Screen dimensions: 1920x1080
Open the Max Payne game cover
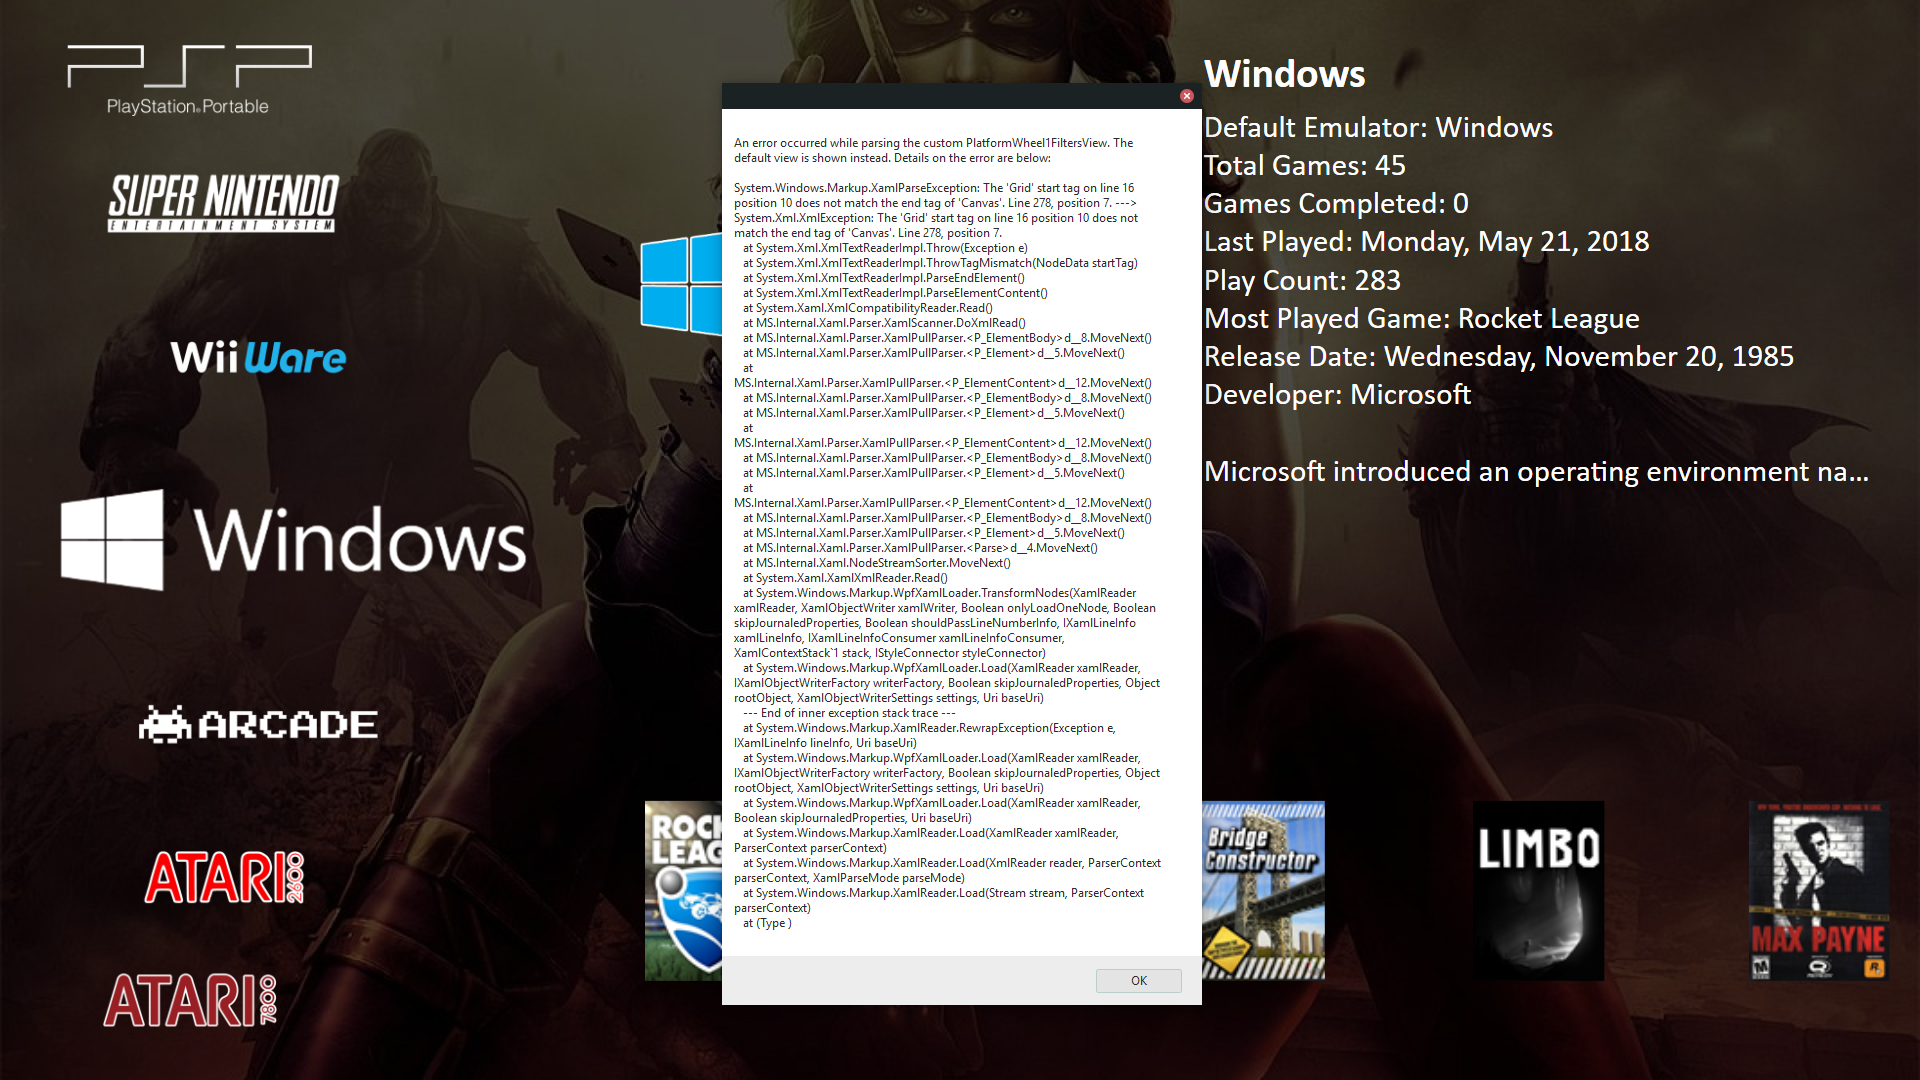click(x=1818, y=890)
